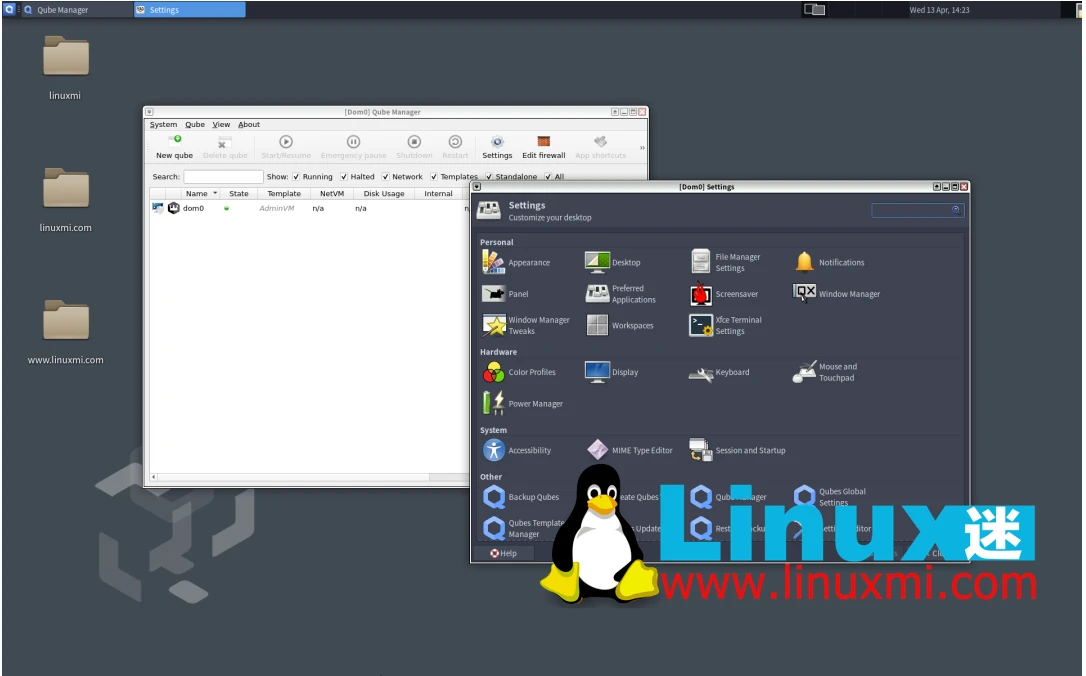Click the clock in top panel
Screen dimensions: 1086x676
click(939, 10)
